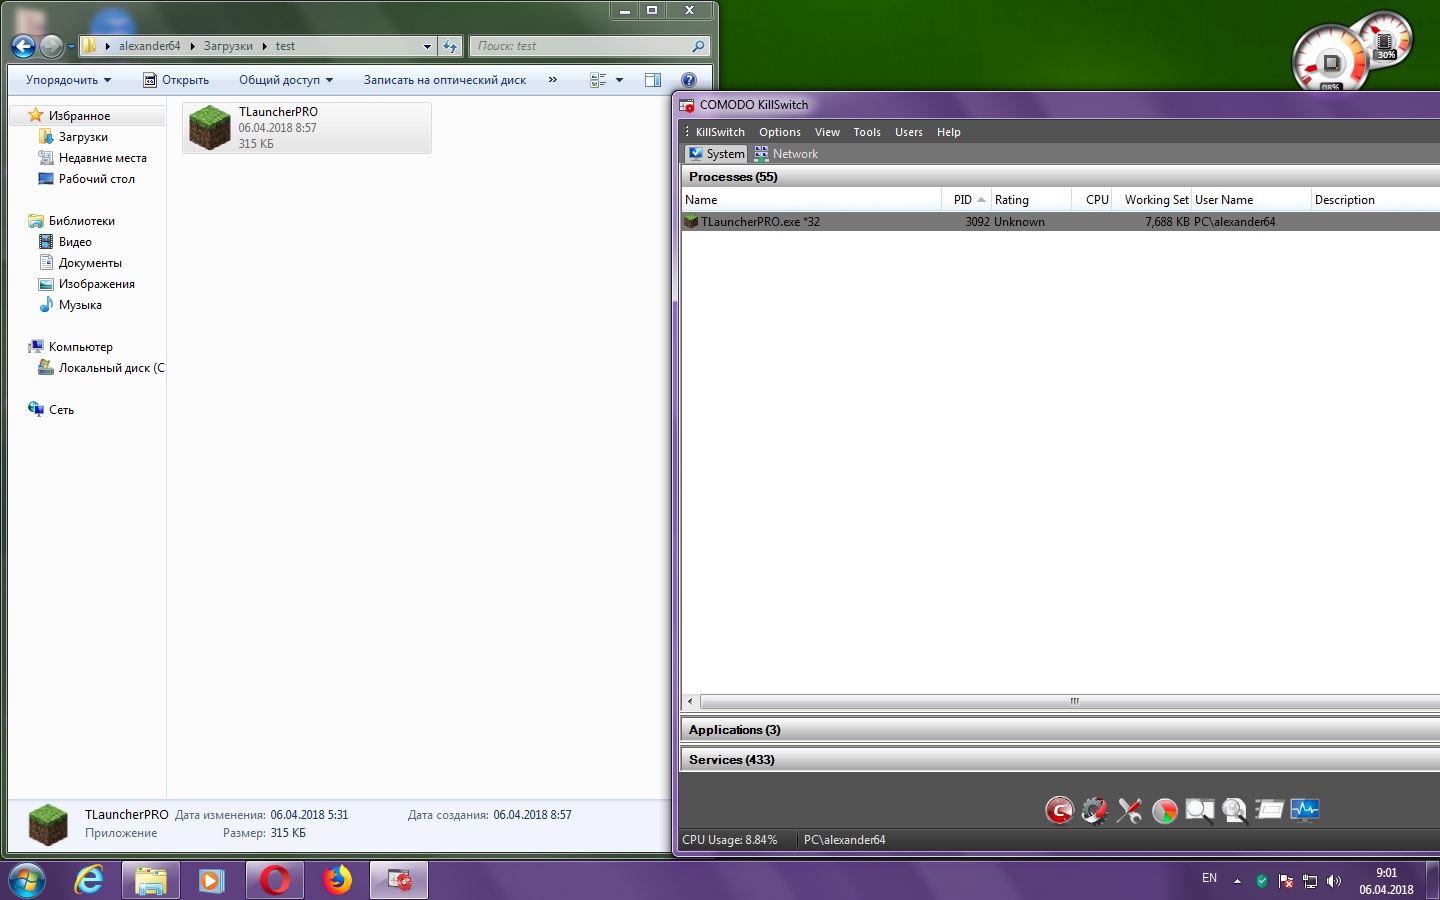Viewport: 1440px width, 900px height.
Task: Click the window with magnifier icon in KillSwitch
Action: pyautogui.click(x=1199, y=810)
